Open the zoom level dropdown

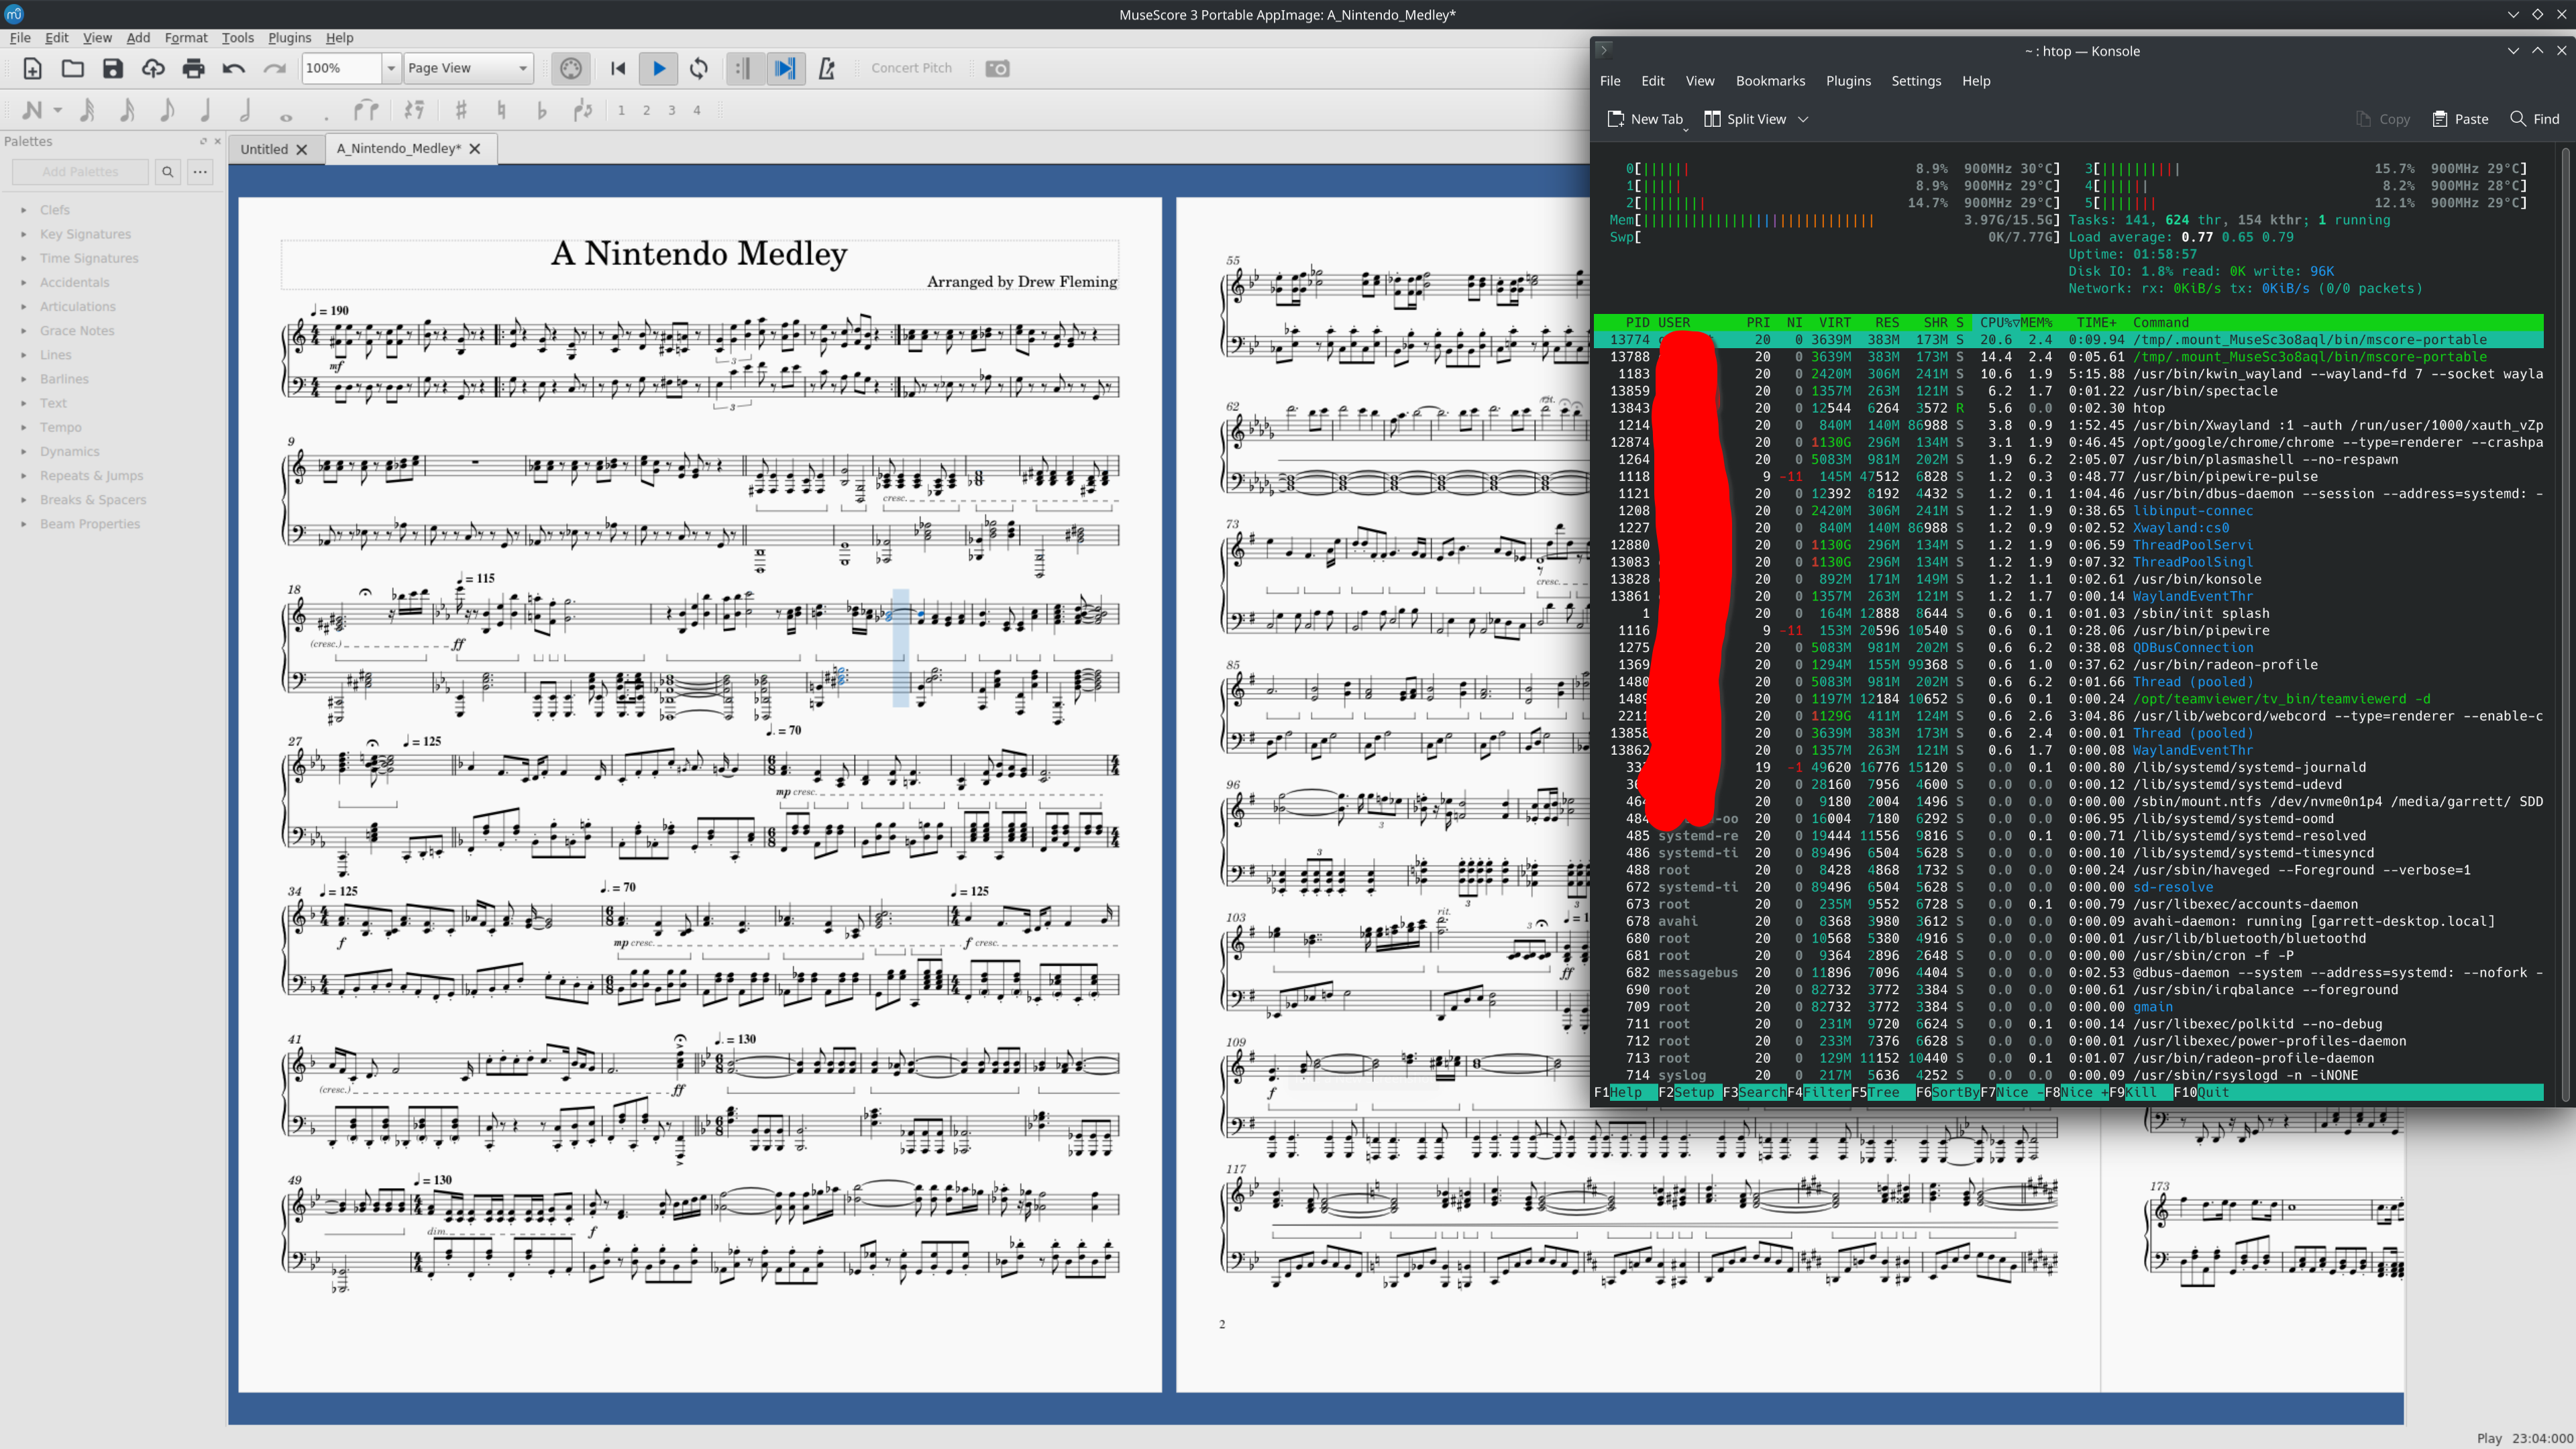(391, 68)
